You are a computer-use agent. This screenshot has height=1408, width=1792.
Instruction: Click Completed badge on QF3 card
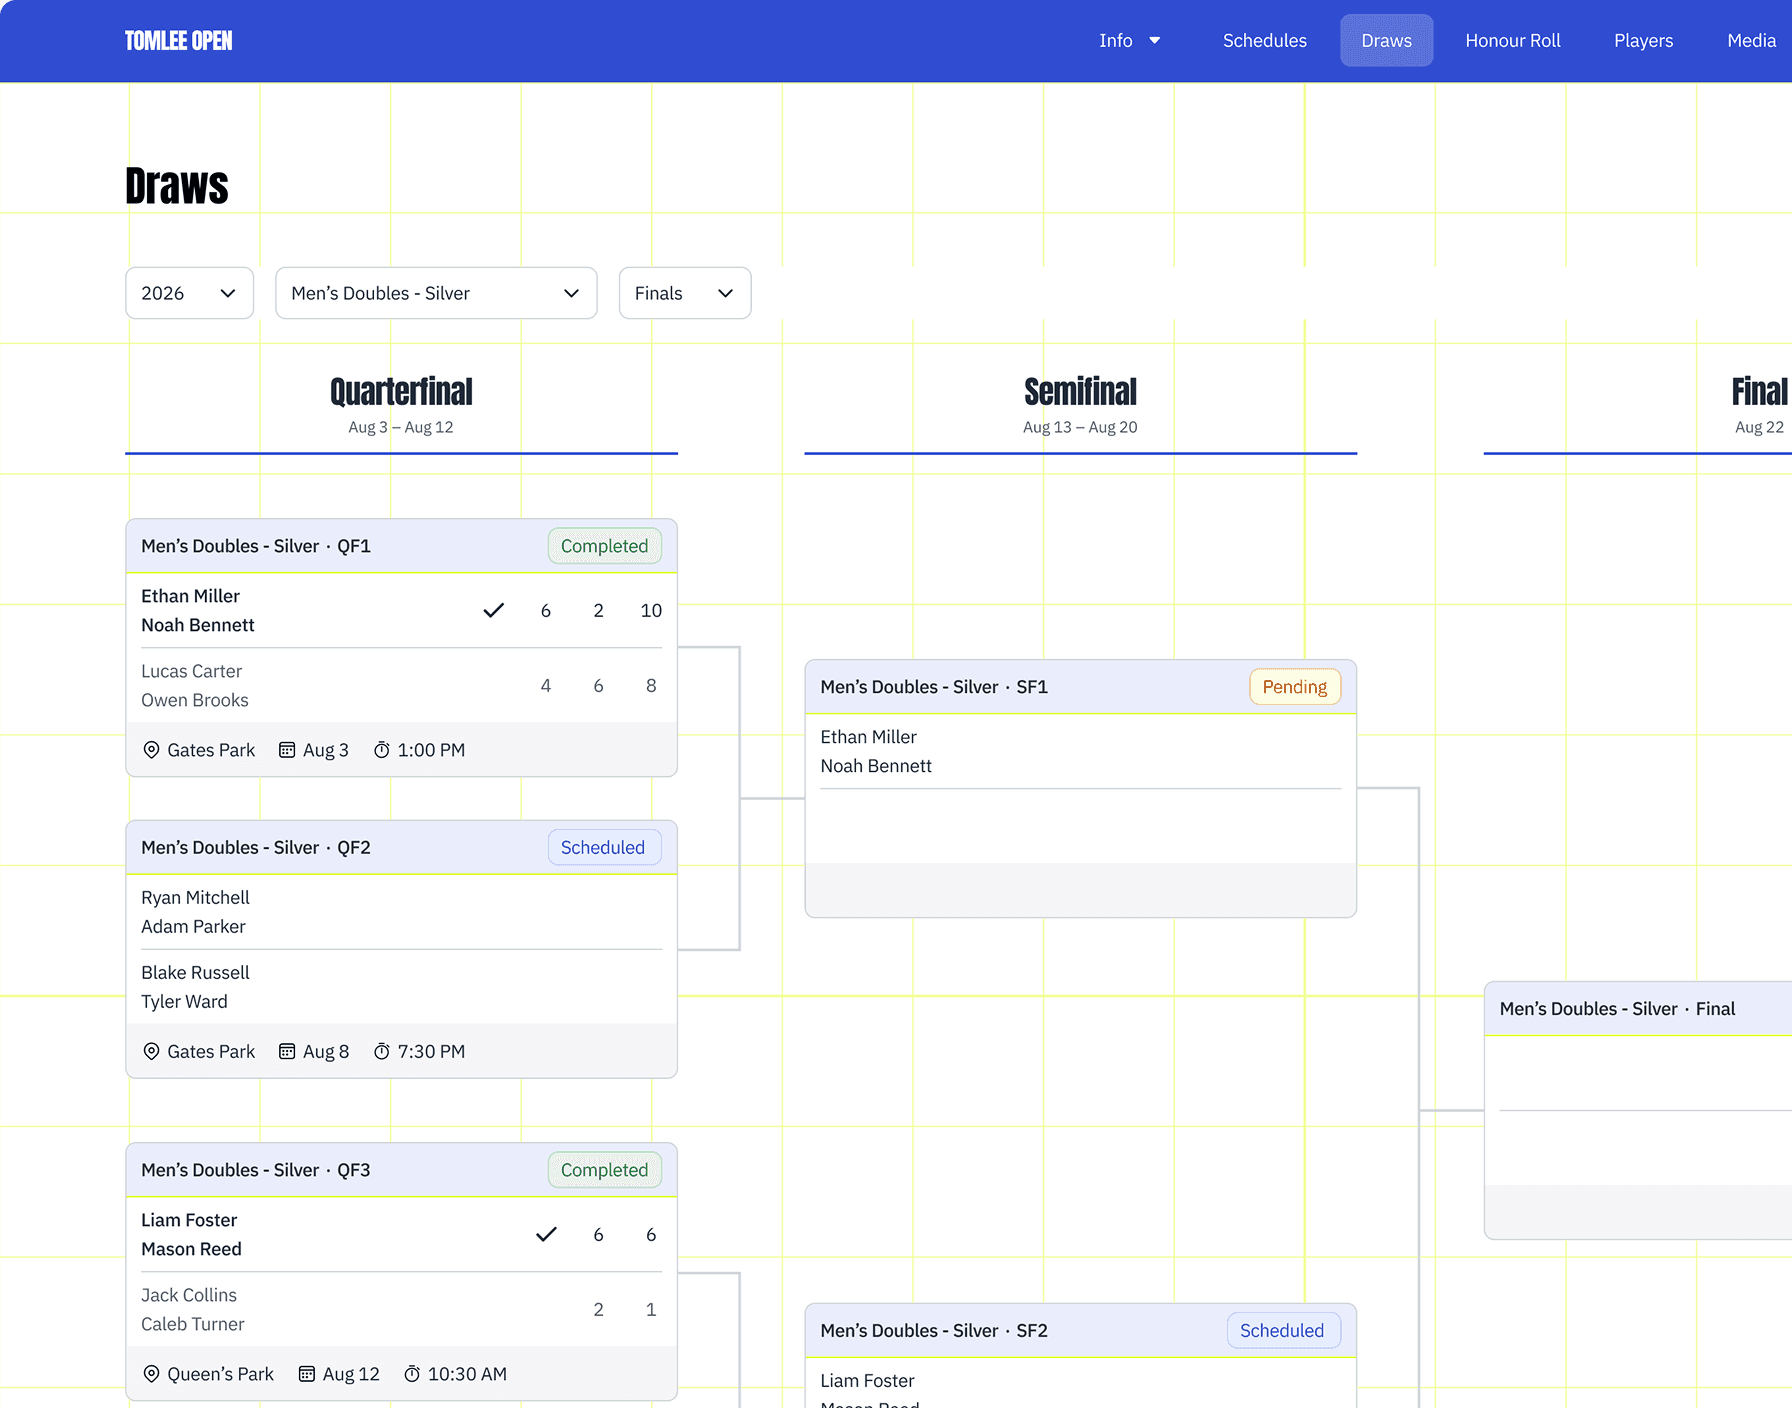pos(604,1170)
